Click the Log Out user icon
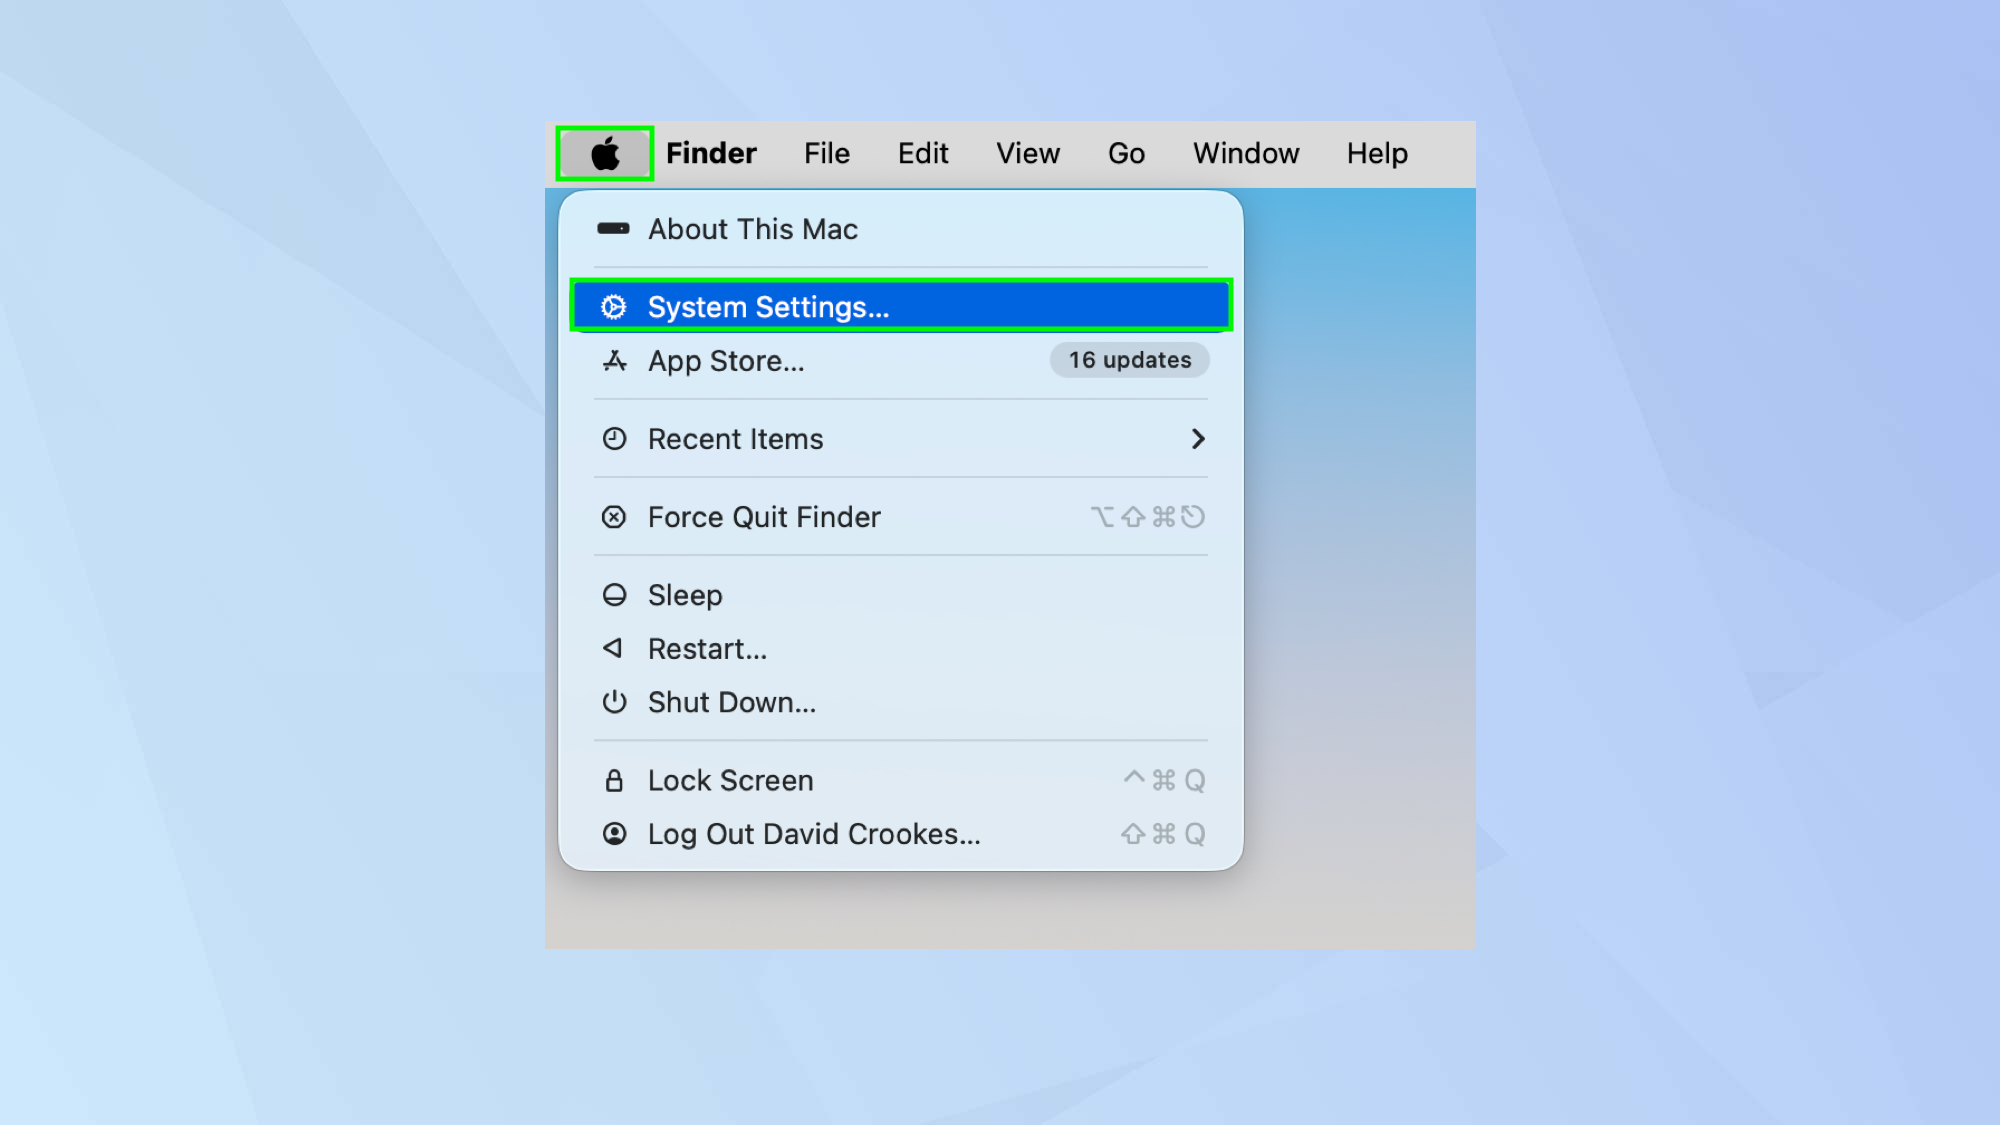 coord(613,833)
